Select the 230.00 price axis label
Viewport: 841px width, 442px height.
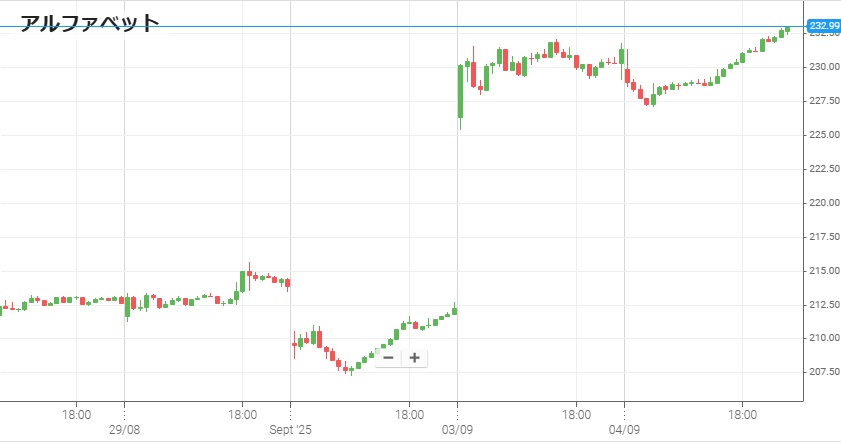point(824,67)
